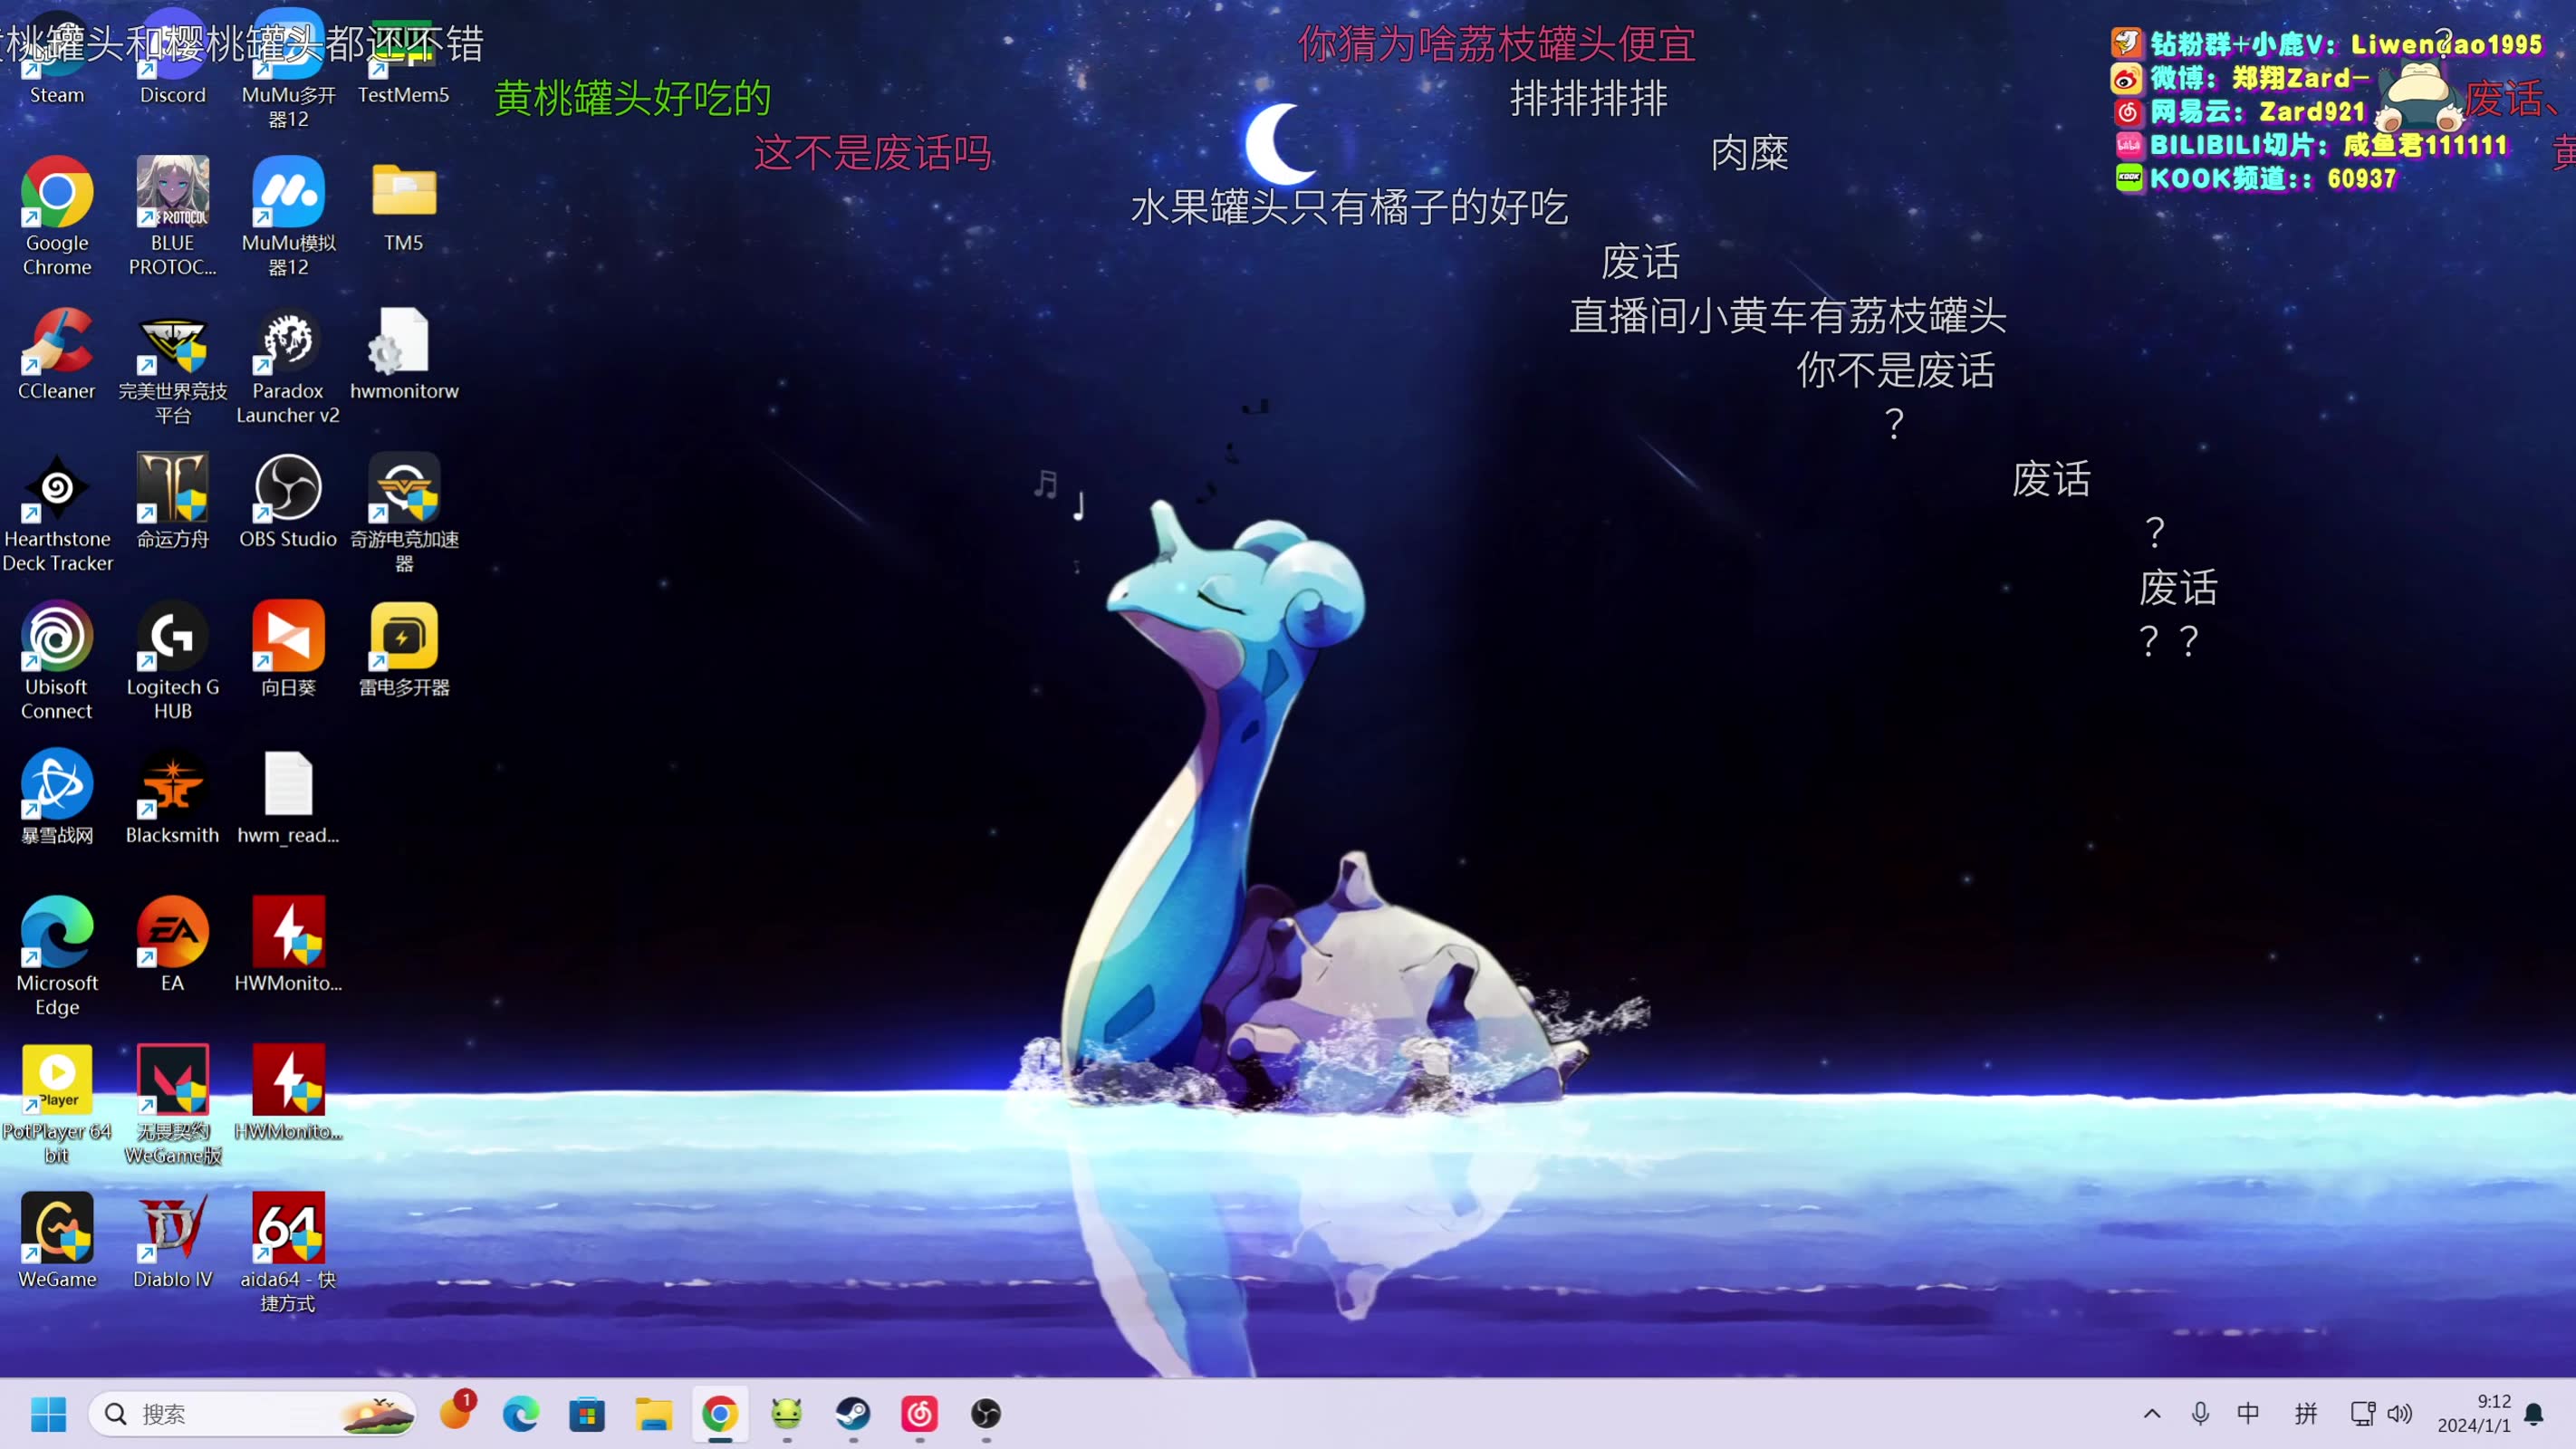The image size is (2576, 1449).
Task: Select the Microsoft Edge desktop icon
Action: tap(57, 956)
